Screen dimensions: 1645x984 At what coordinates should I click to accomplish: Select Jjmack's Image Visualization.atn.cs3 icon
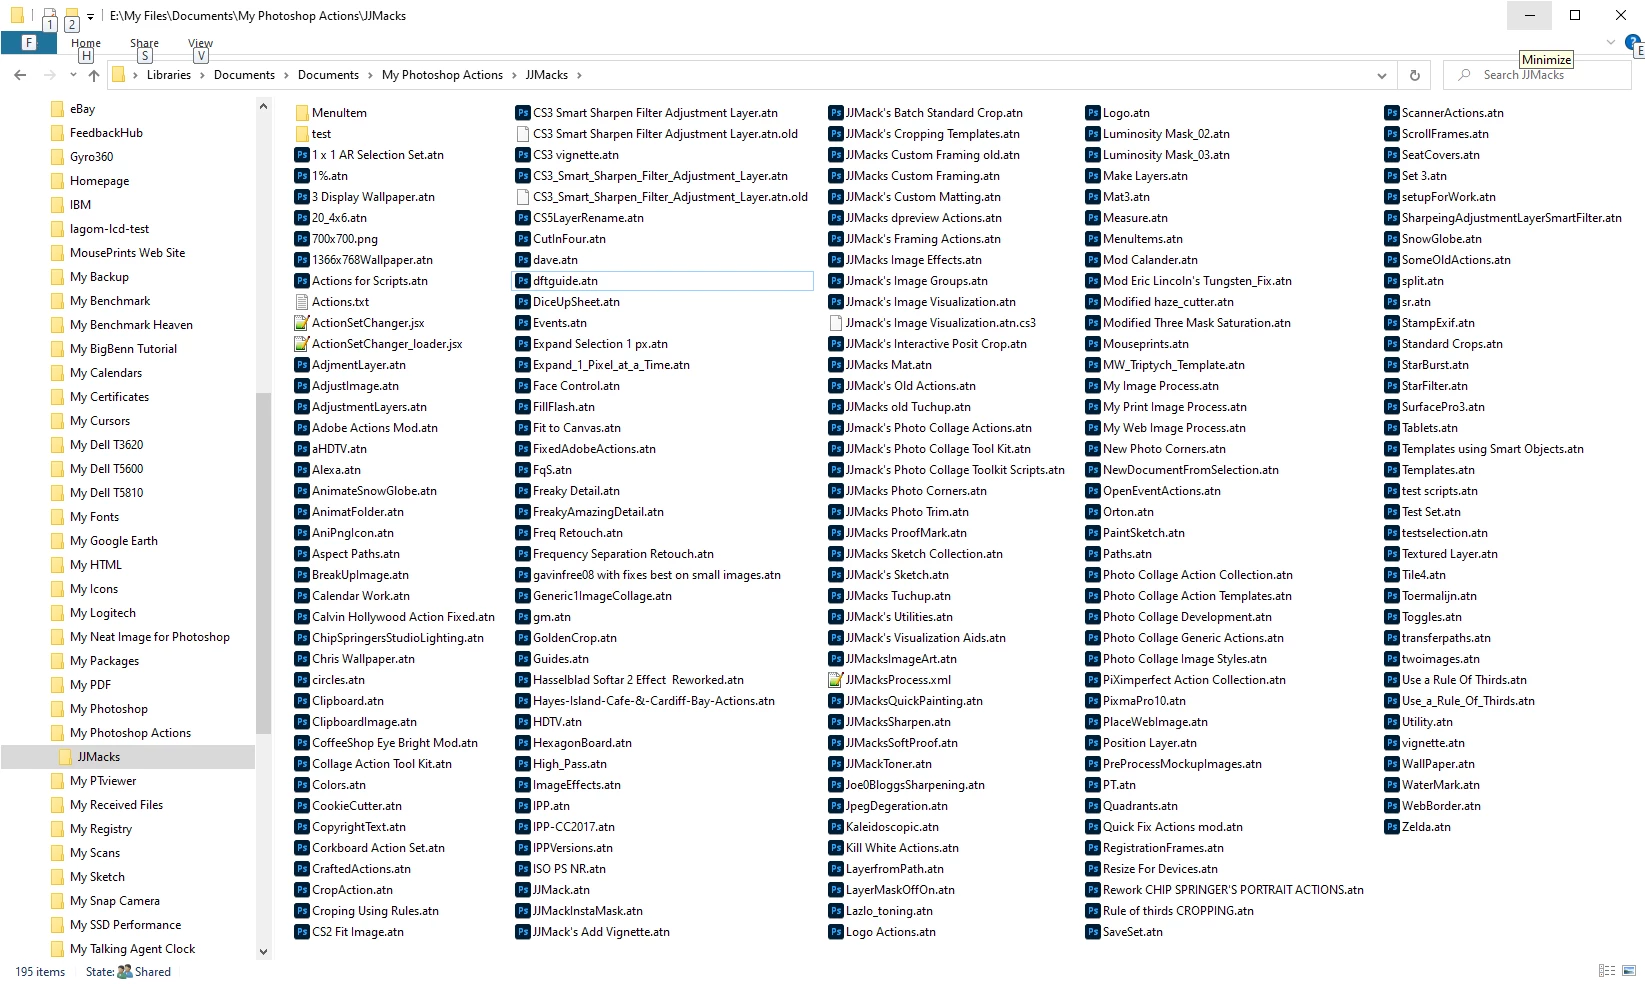click(x=836, y=323)
